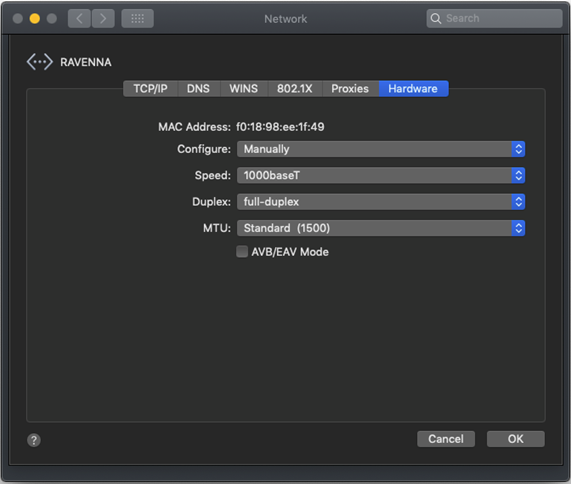The image size is (571, 484).
Task: Switch to the Proxies tab
Action: pyautogui.click(x=350, y=88)
